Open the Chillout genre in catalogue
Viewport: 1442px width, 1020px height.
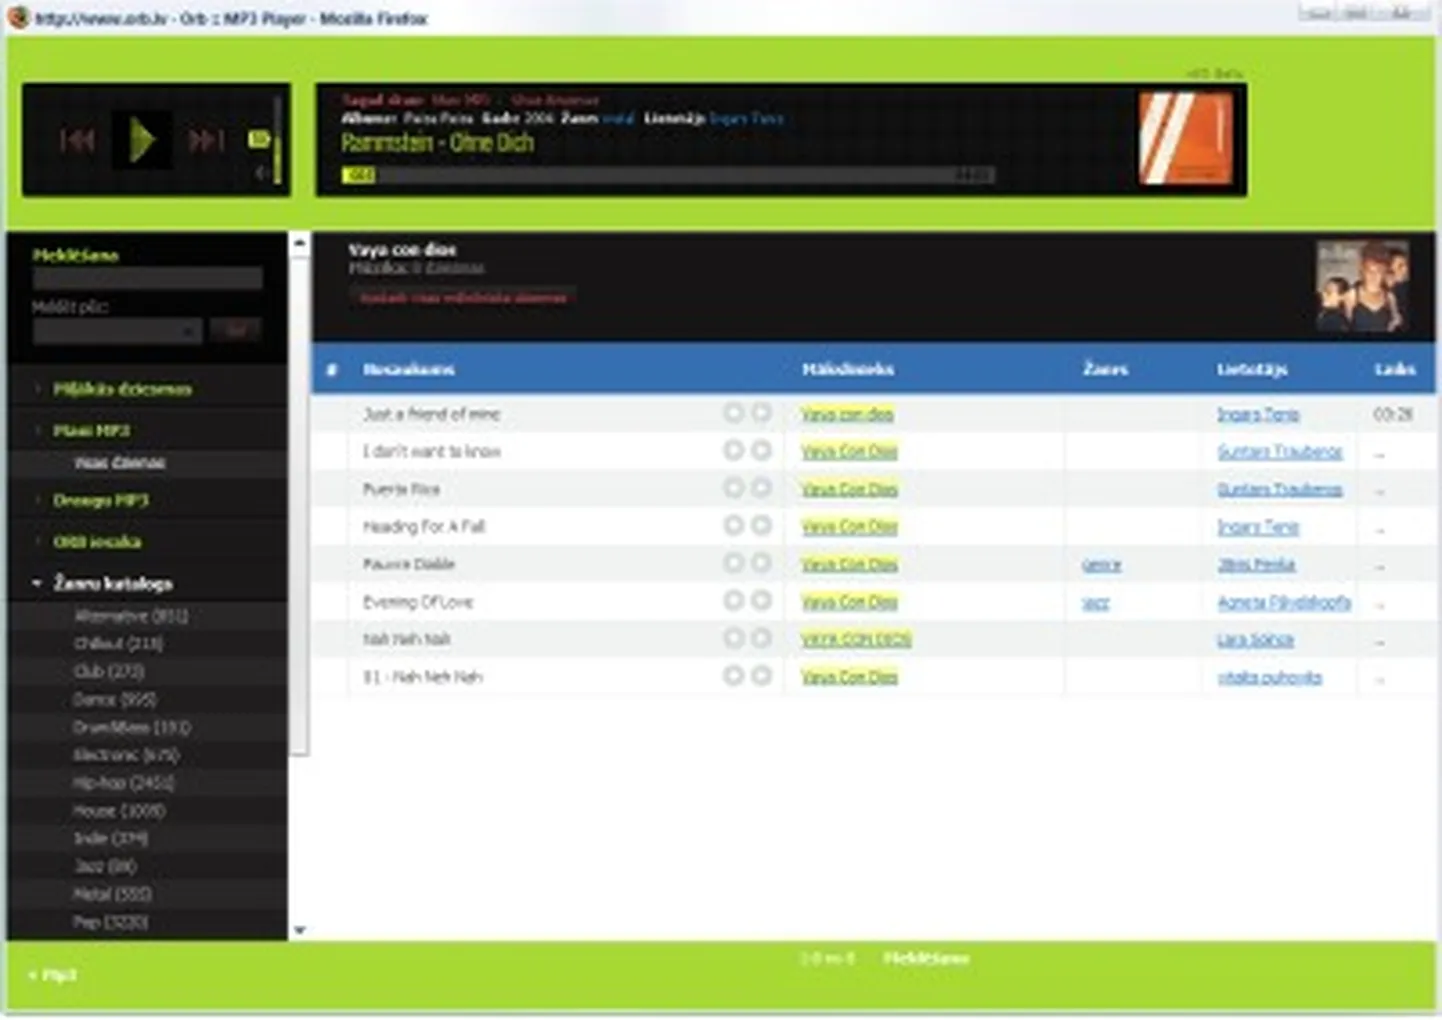point(118,644)
